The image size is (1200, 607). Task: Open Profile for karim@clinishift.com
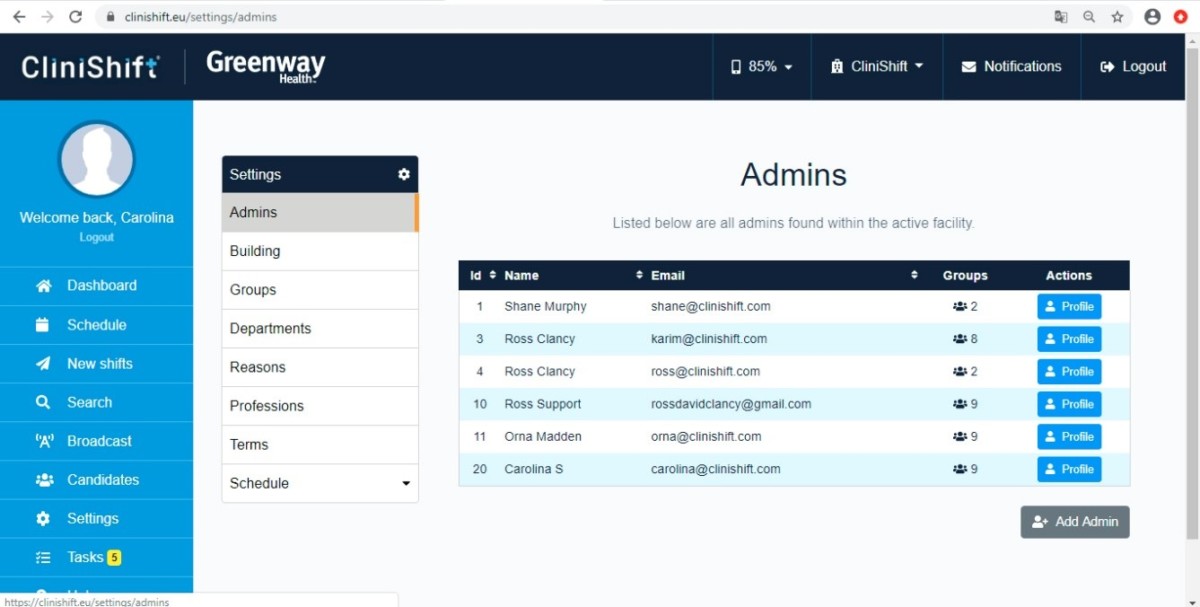[1069, 339]
